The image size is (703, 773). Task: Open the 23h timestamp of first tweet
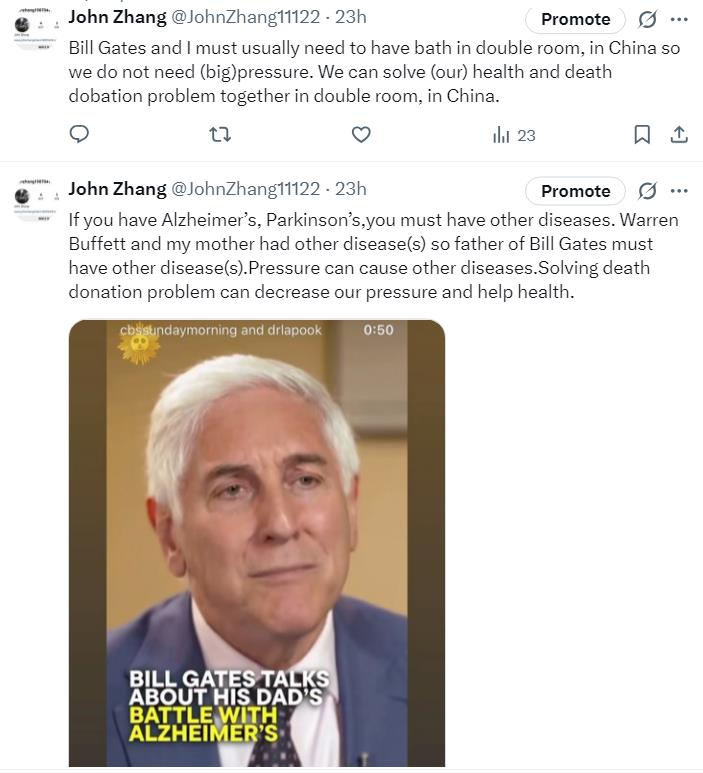[351, 17]
